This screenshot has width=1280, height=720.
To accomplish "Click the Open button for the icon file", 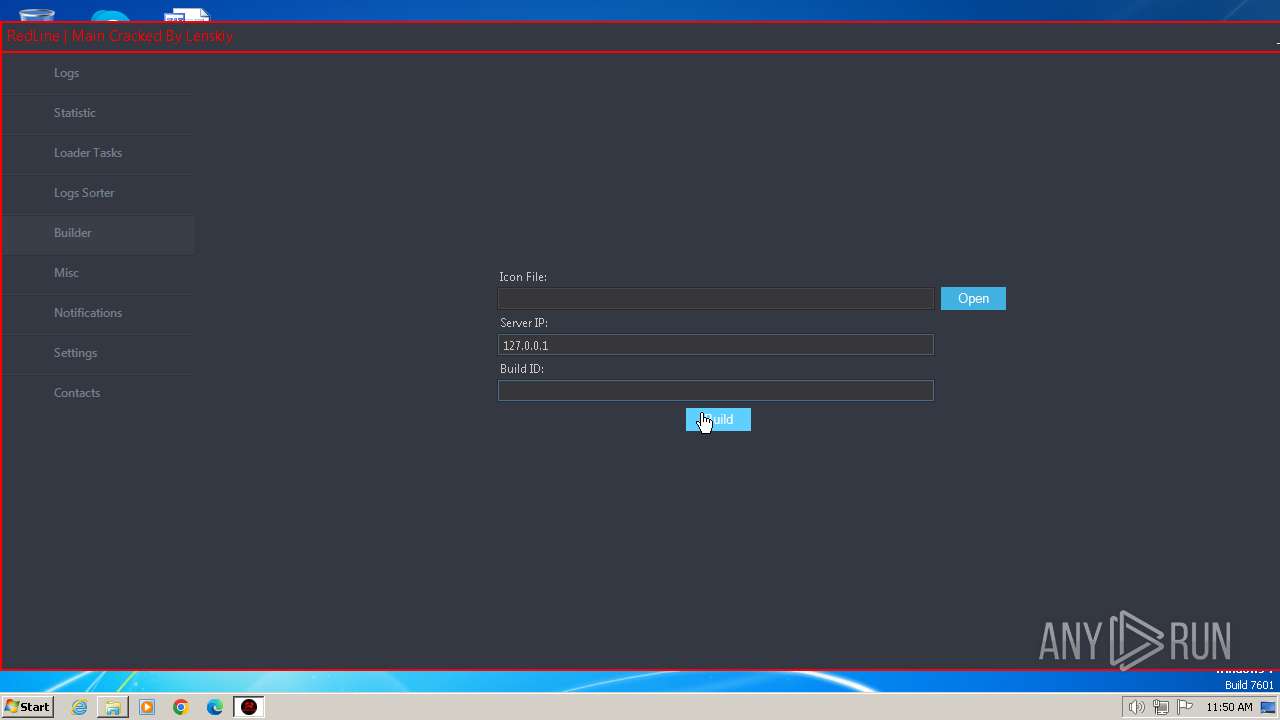I will 973,298.
